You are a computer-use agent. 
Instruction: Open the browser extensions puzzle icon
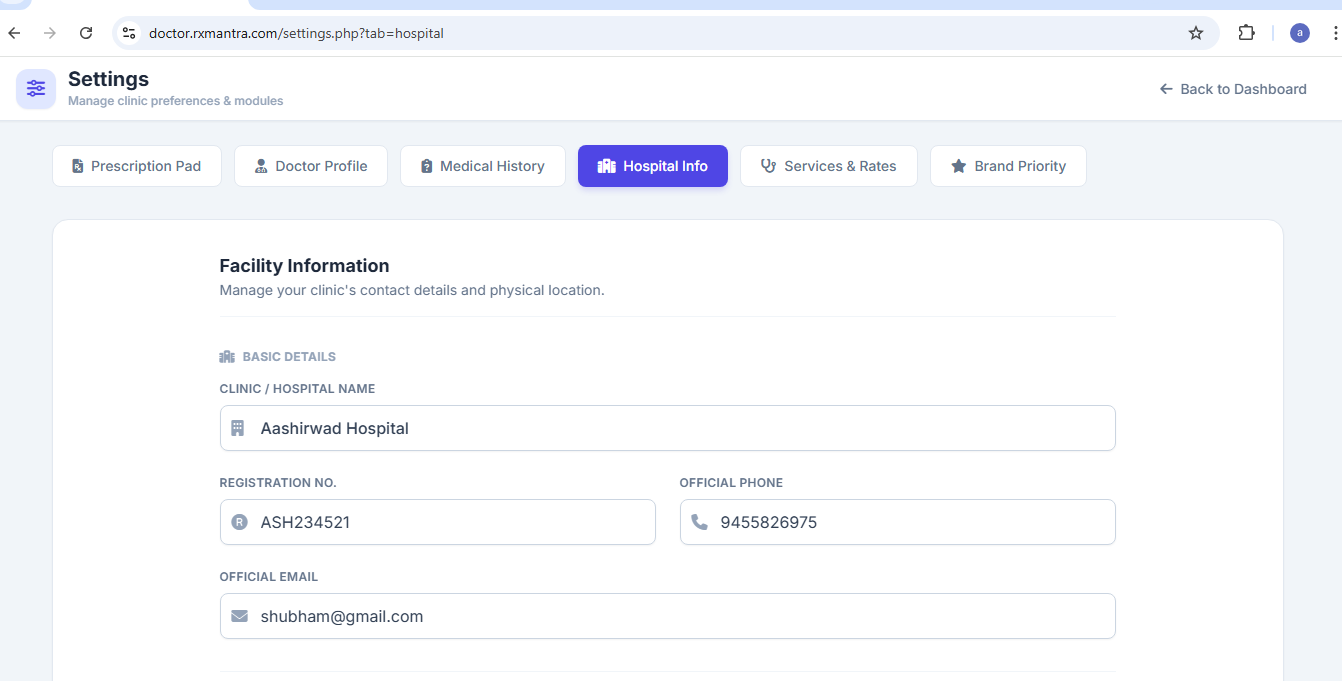pyautogui.click(x=1246, y=33)
